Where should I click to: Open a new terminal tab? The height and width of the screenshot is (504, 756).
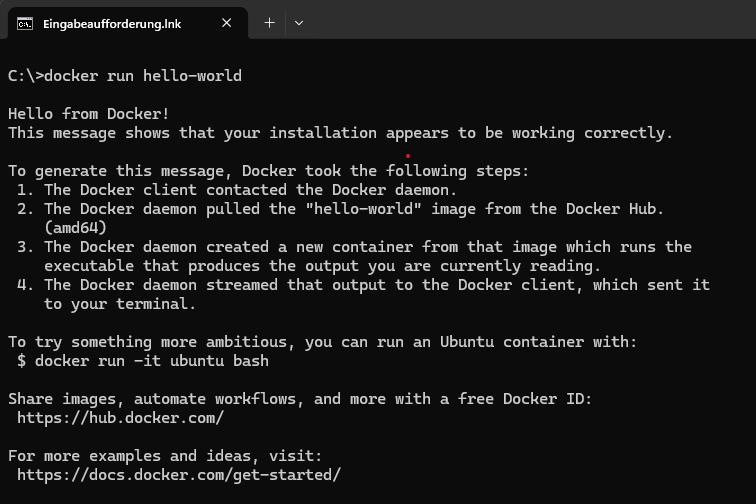click(270, 23)
